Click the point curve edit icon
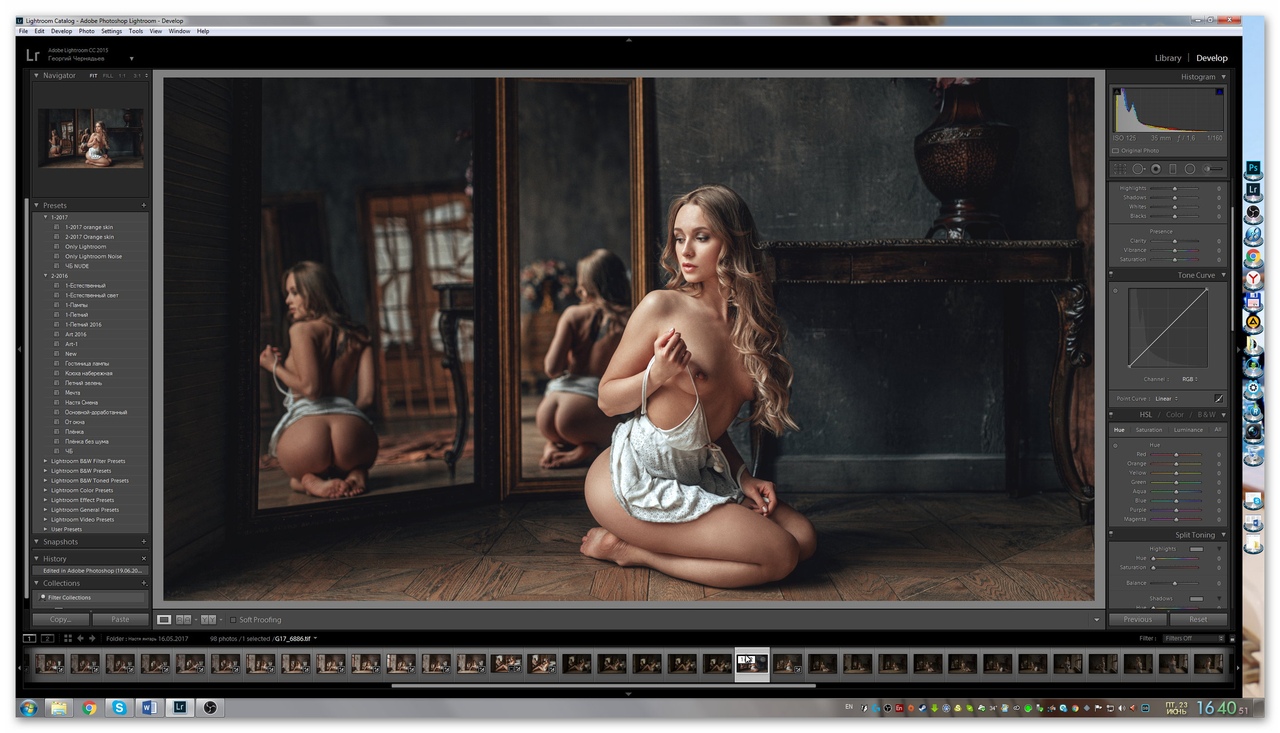 coord(1218,398)
